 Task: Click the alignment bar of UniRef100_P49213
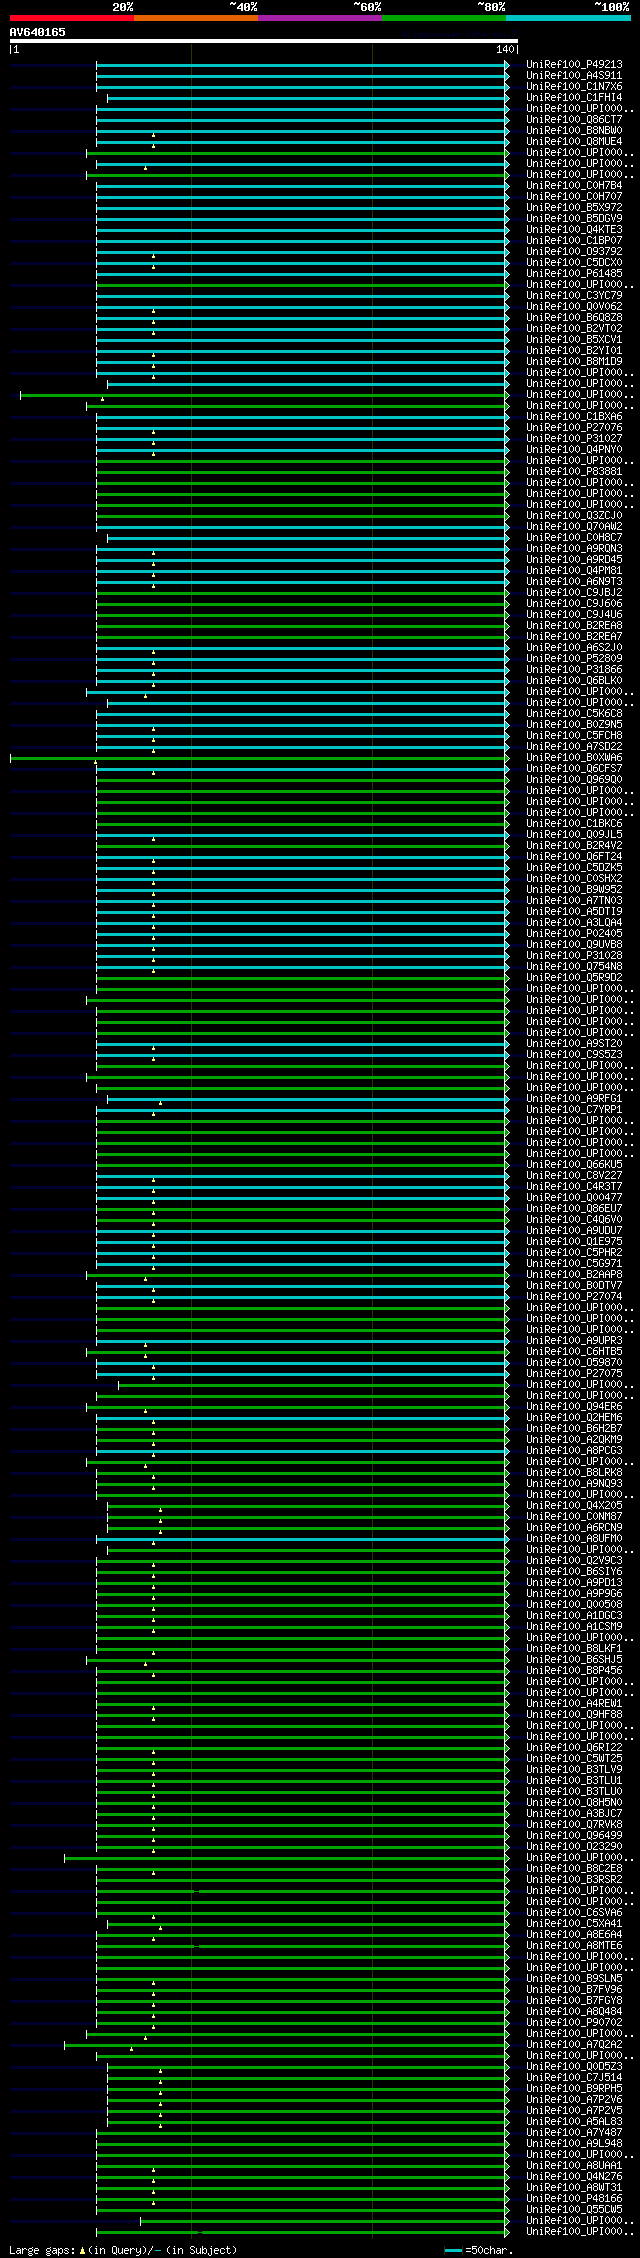click(x=302, y=65)
